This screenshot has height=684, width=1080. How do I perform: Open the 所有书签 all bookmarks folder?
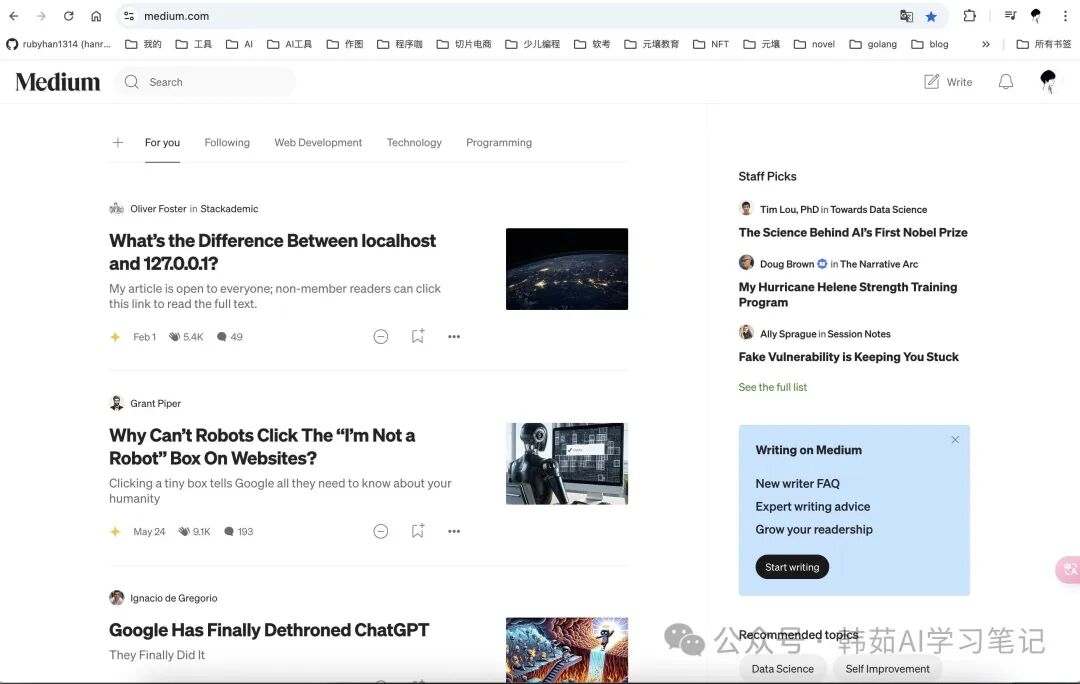coord(1043,44)
